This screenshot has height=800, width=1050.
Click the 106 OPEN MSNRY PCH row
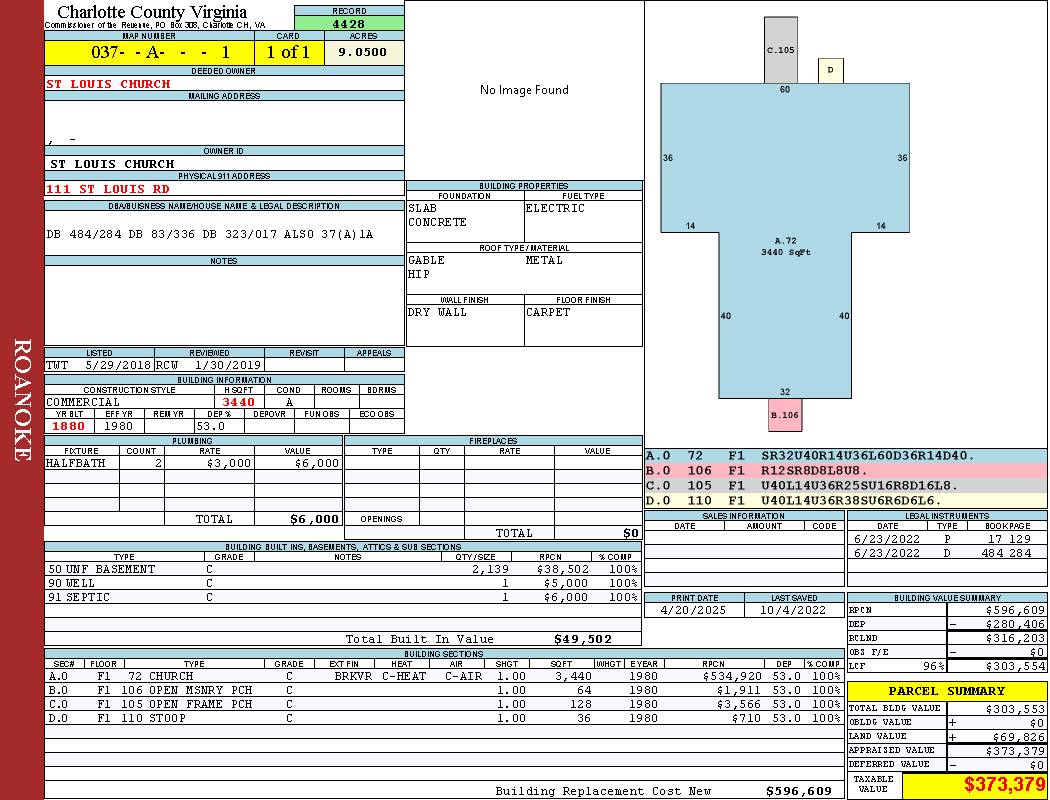point(444,690)
